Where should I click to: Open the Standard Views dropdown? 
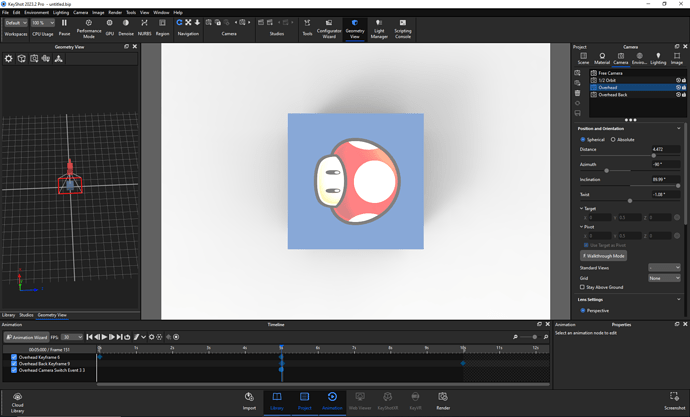664,267
